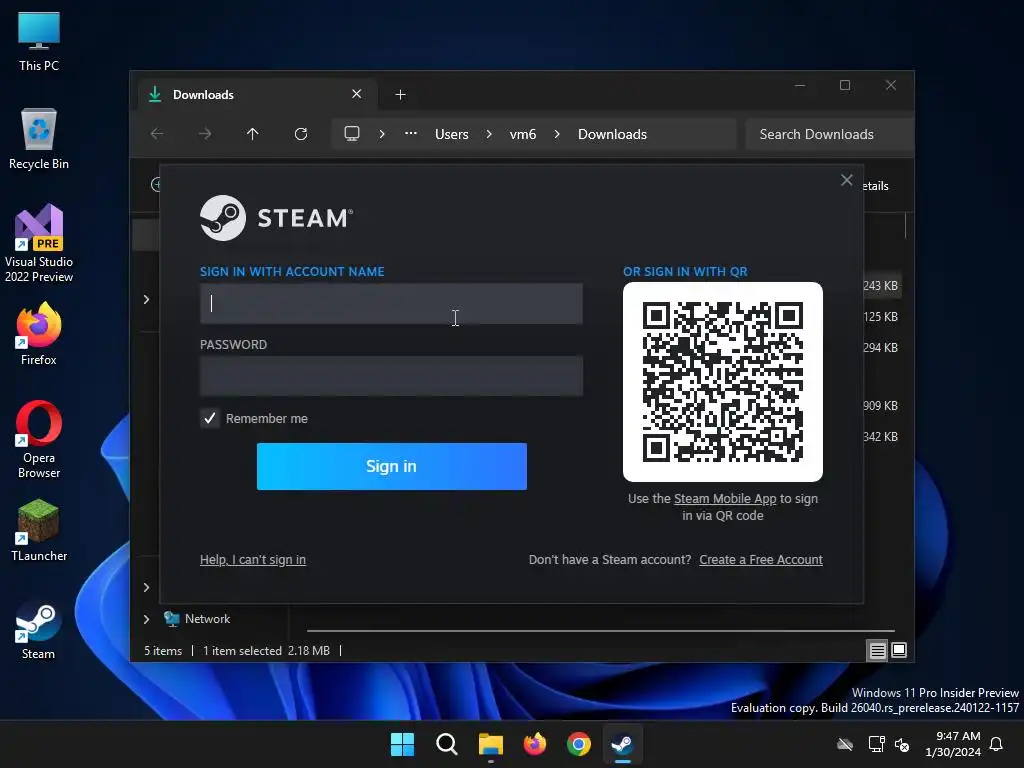1024x768 pixels.
Task: Close the Downloads Explorer tab
Action: [x=357, y=94]
